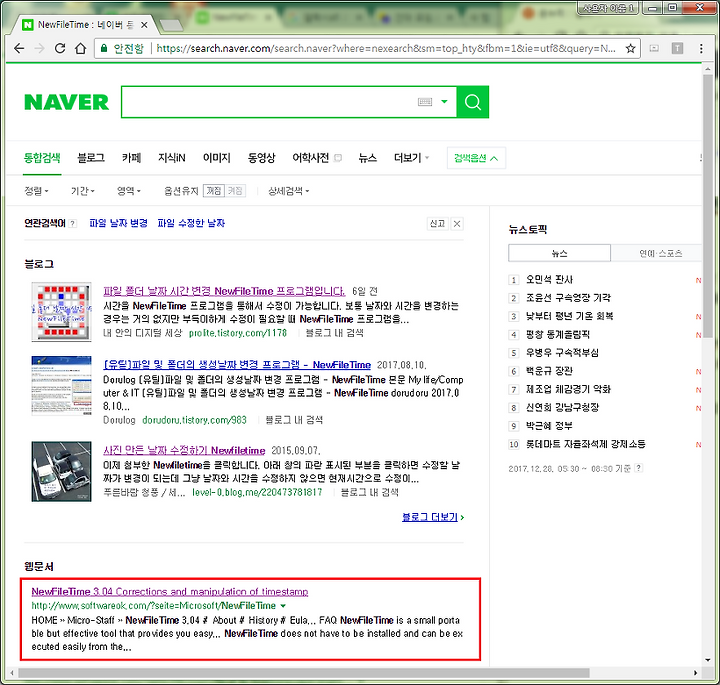
Task: Expand the search box autocomplete arrow
Action: pyautogui.click(x=444, y=102)
